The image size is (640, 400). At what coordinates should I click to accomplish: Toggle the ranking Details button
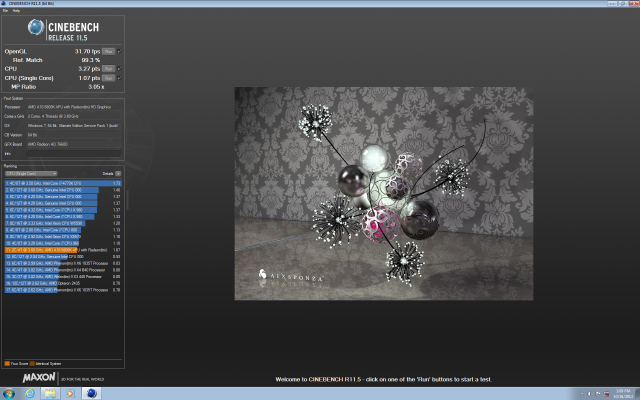coord(118,174)
